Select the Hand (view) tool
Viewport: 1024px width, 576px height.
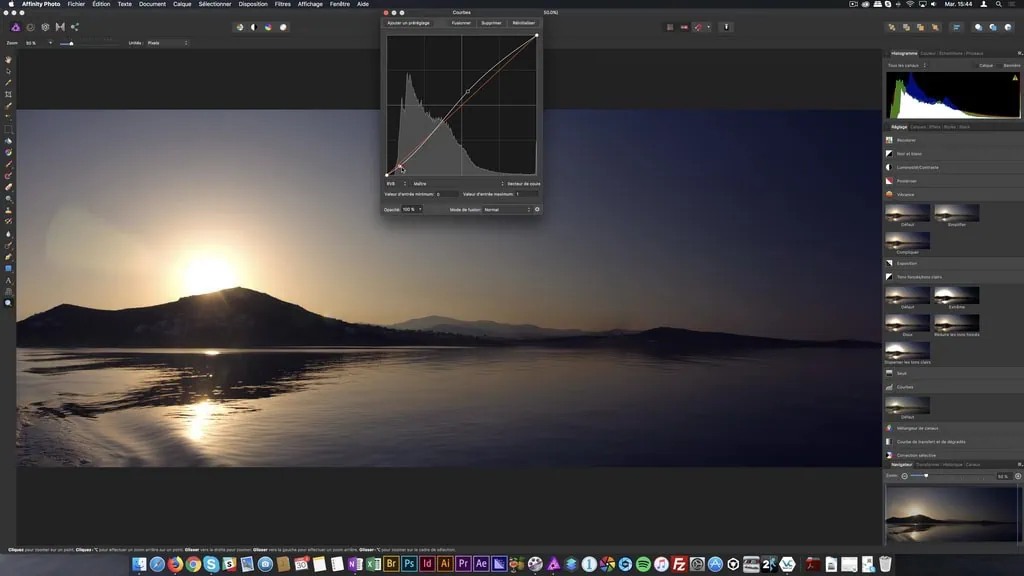coord(9,60)
